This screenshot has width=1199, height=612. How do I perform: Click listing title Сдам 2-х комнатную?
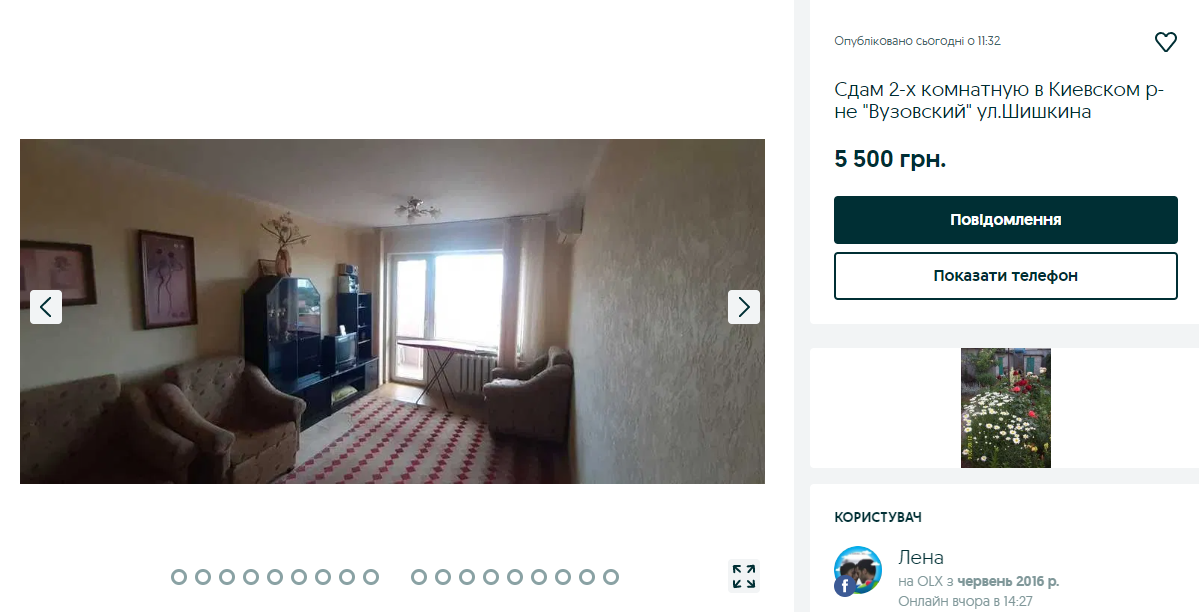[x=999, y=100]
